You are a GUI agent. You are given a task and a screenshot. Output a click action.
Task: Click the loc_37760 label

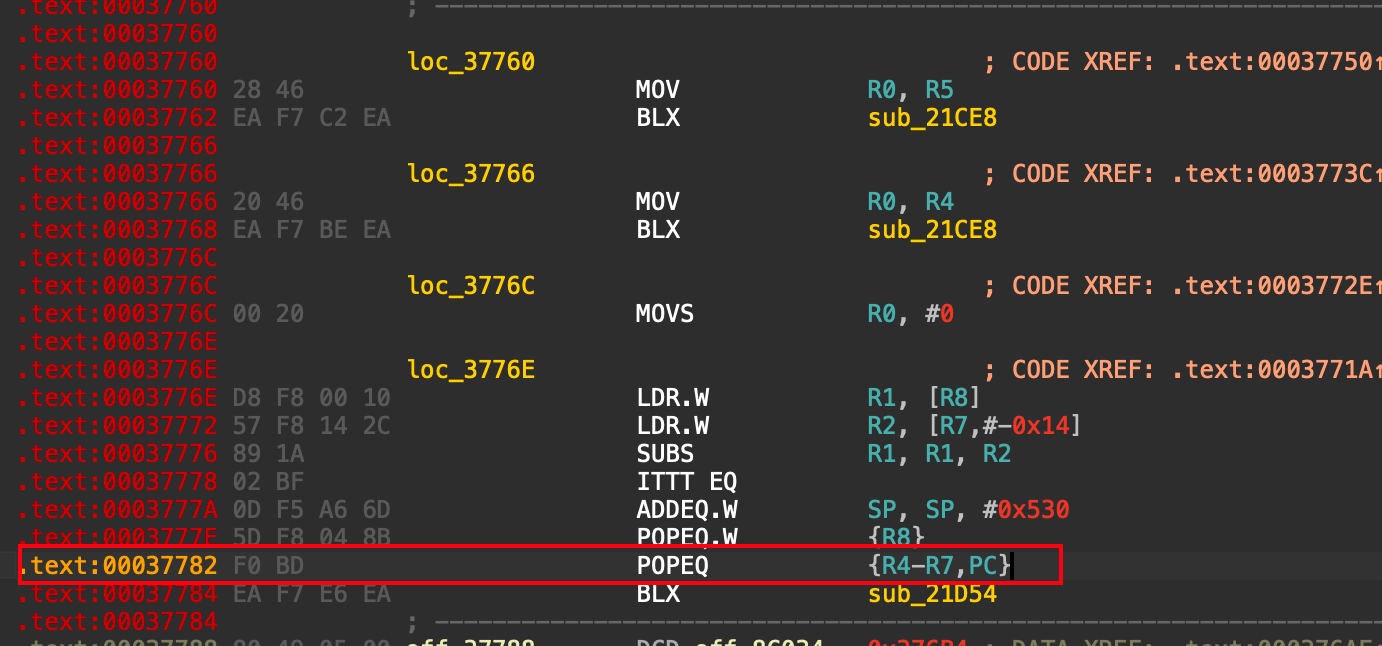(x=471, y=62)
